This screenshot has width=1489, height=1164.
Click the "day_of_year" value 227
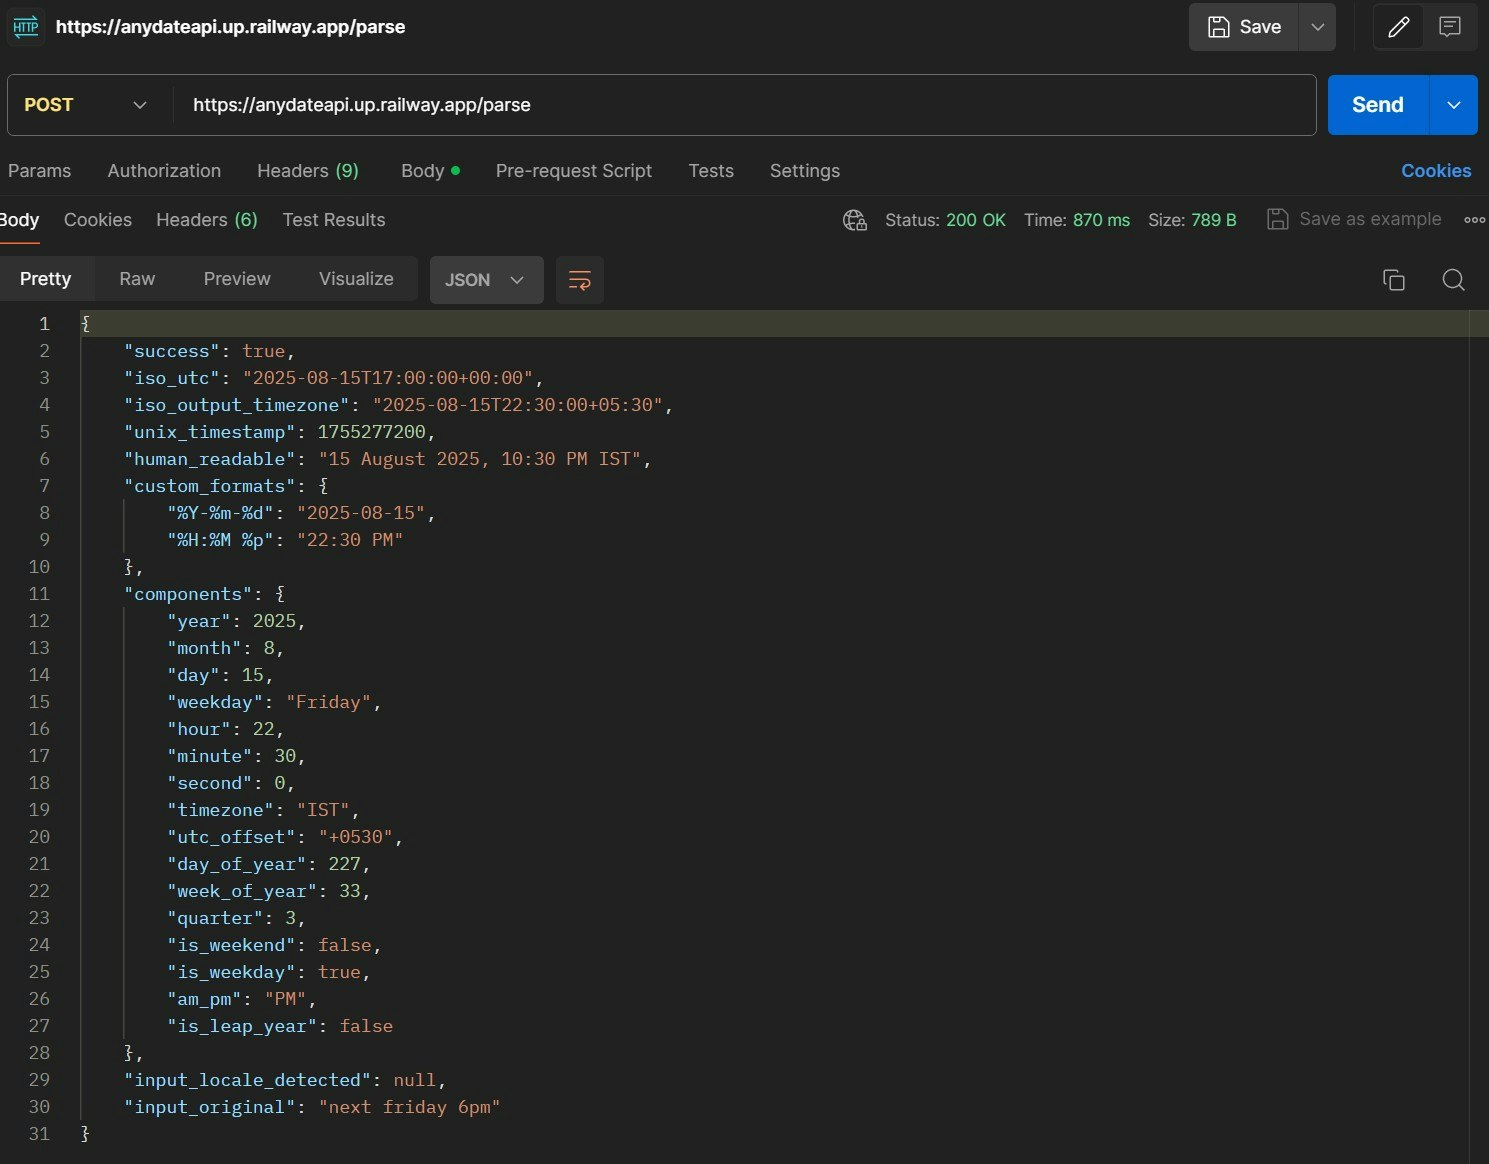coord(344,864)
